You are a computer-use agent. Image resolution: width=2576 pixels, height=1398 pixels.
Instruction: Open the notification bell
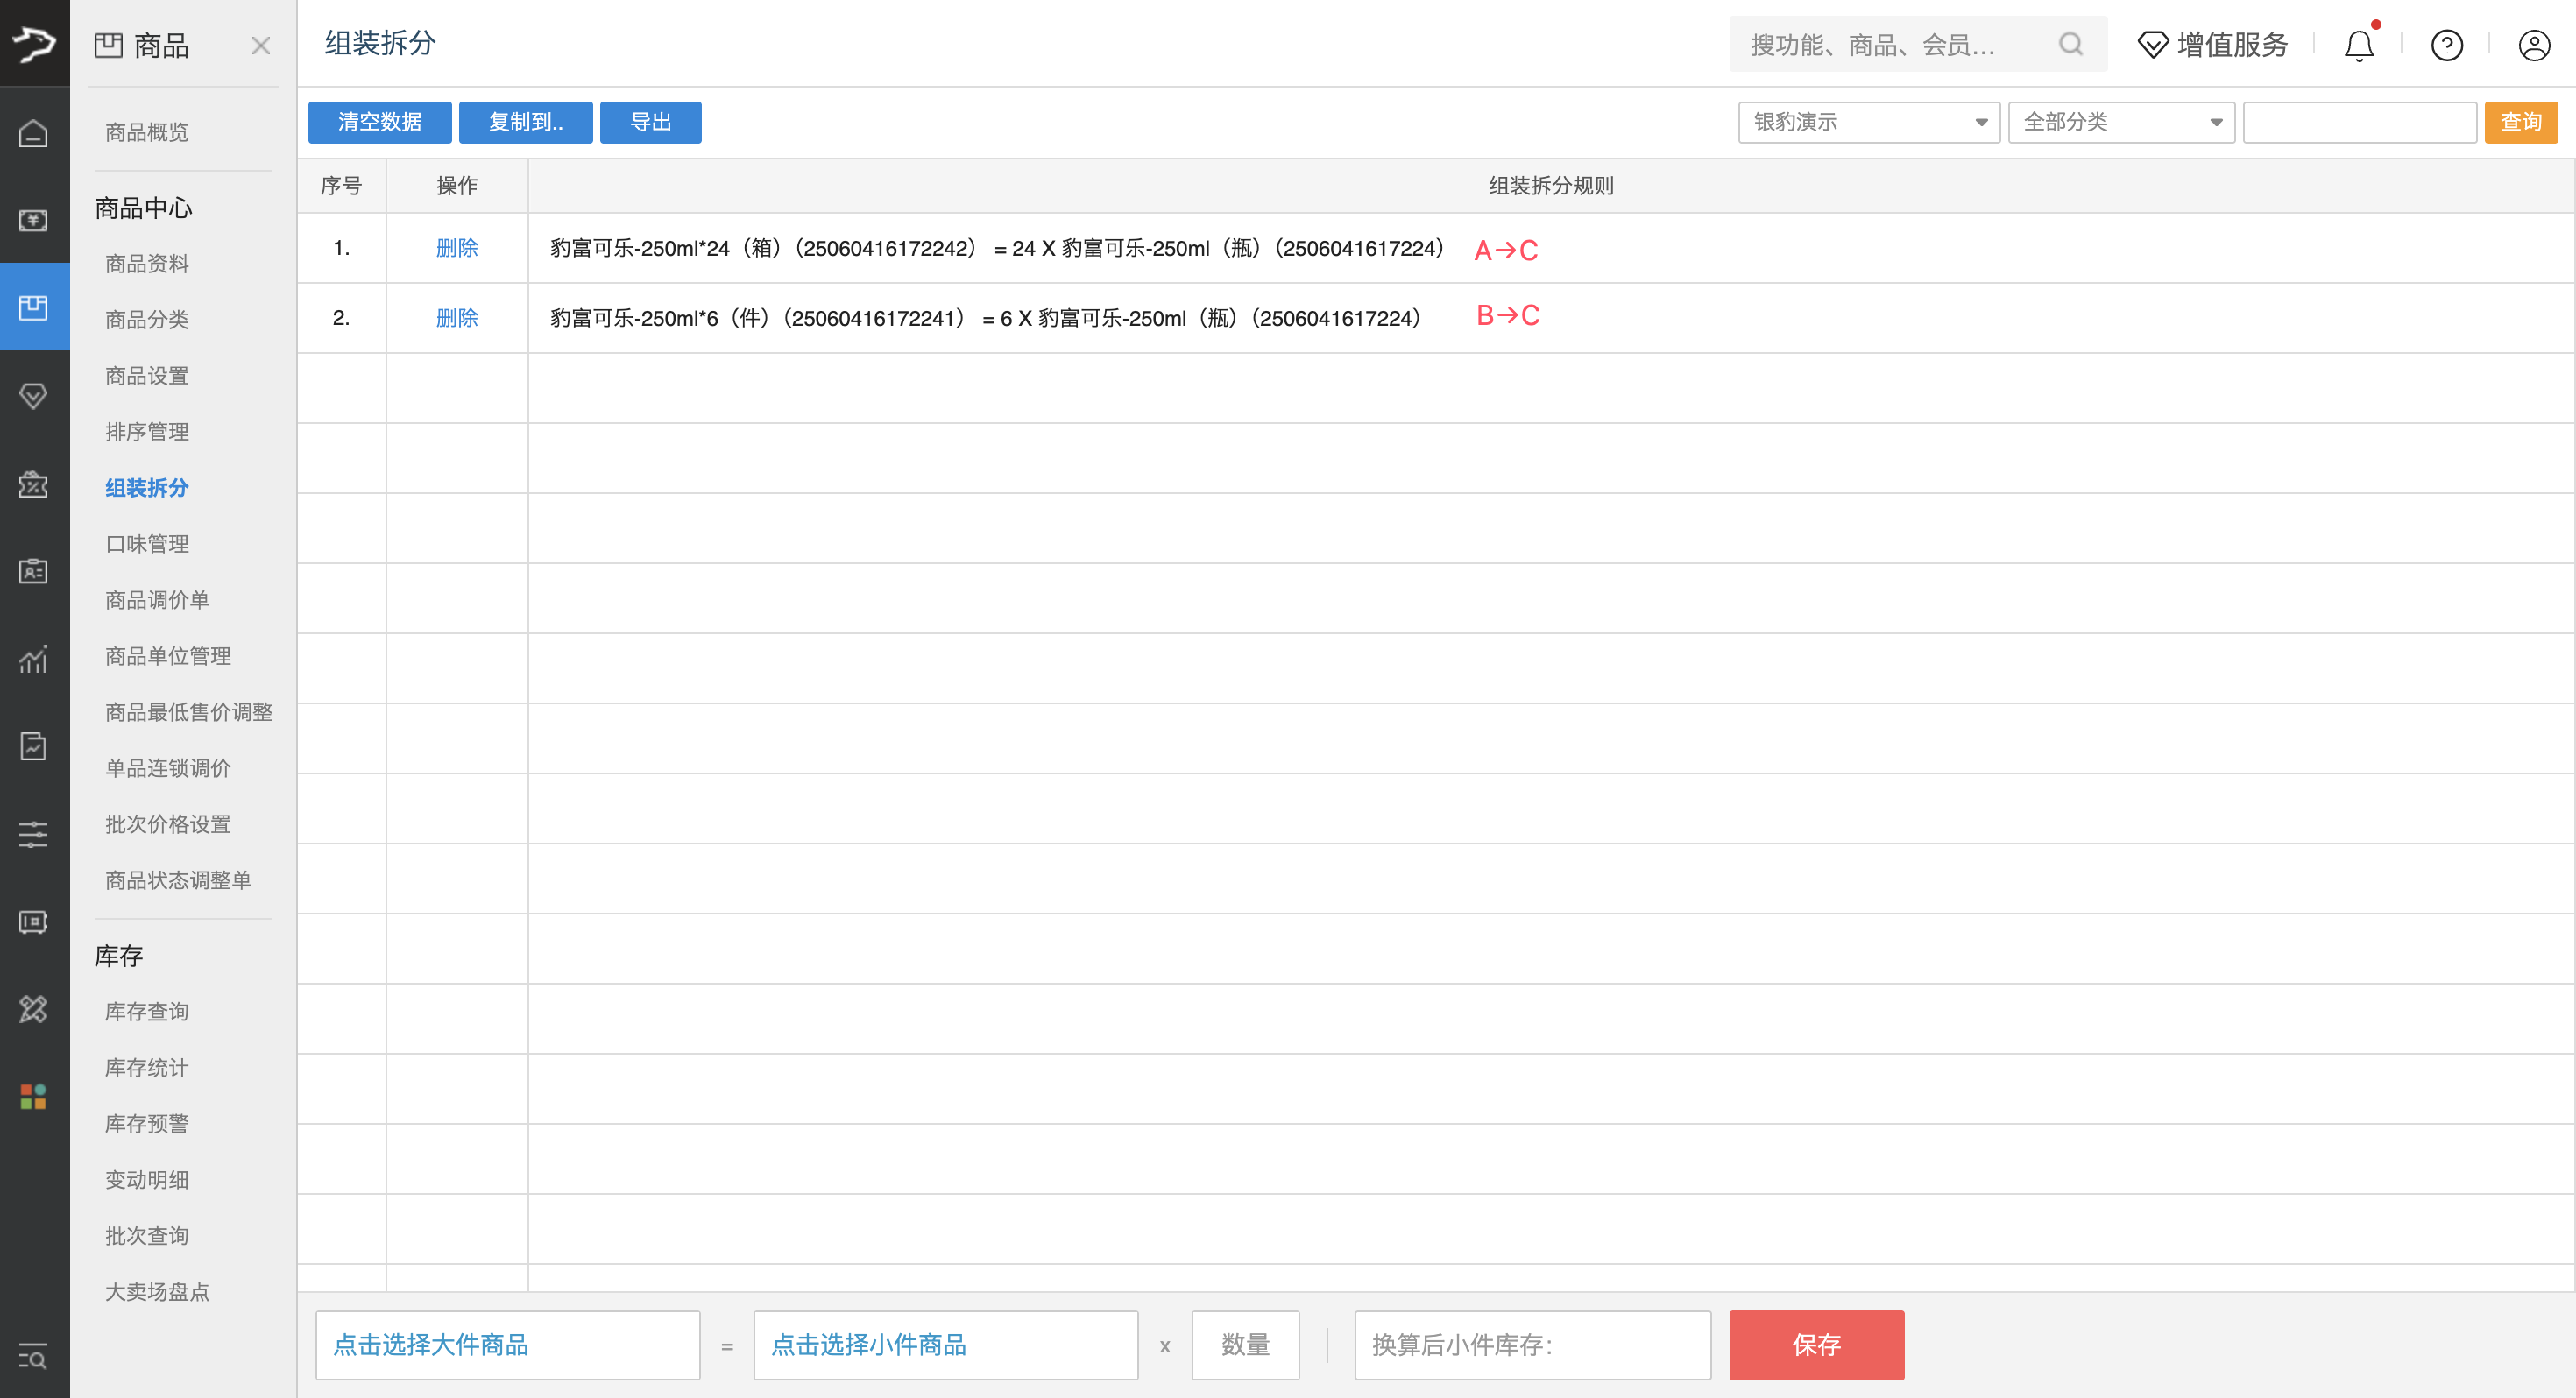(2359, 45)
